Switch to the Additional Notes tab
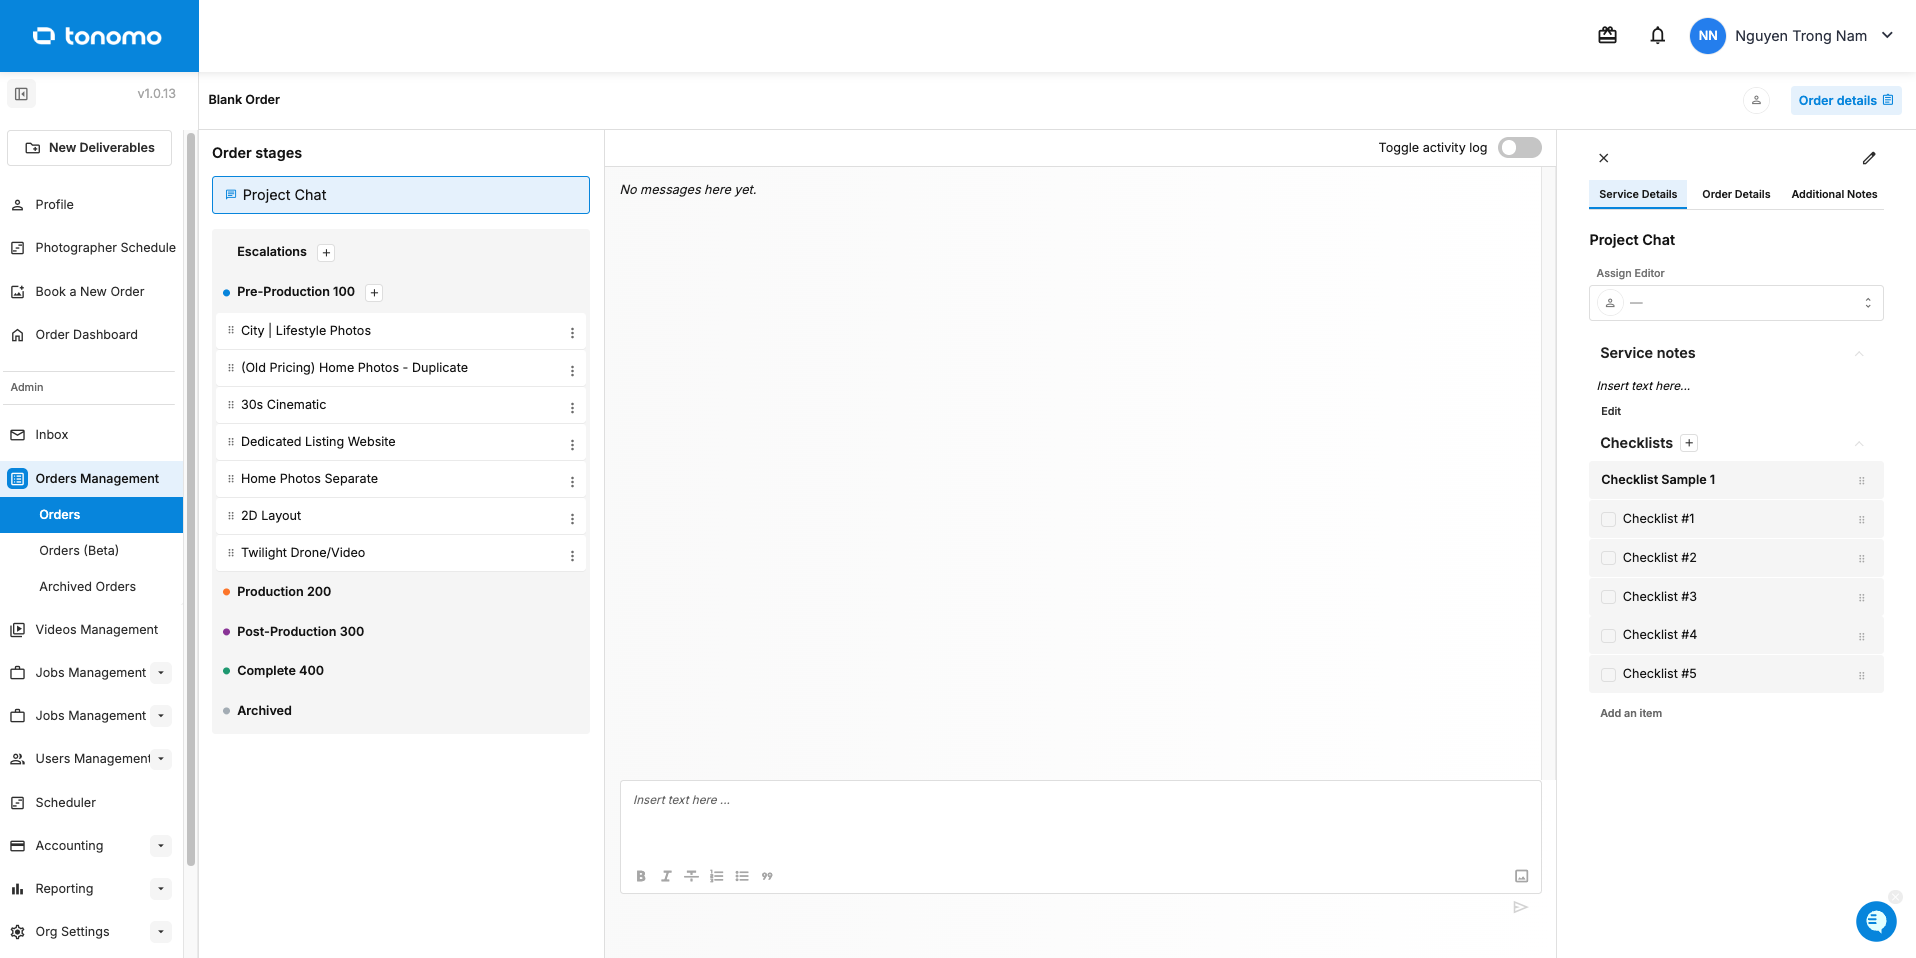The image size is (1916, 958). [x=1834, y=194]
